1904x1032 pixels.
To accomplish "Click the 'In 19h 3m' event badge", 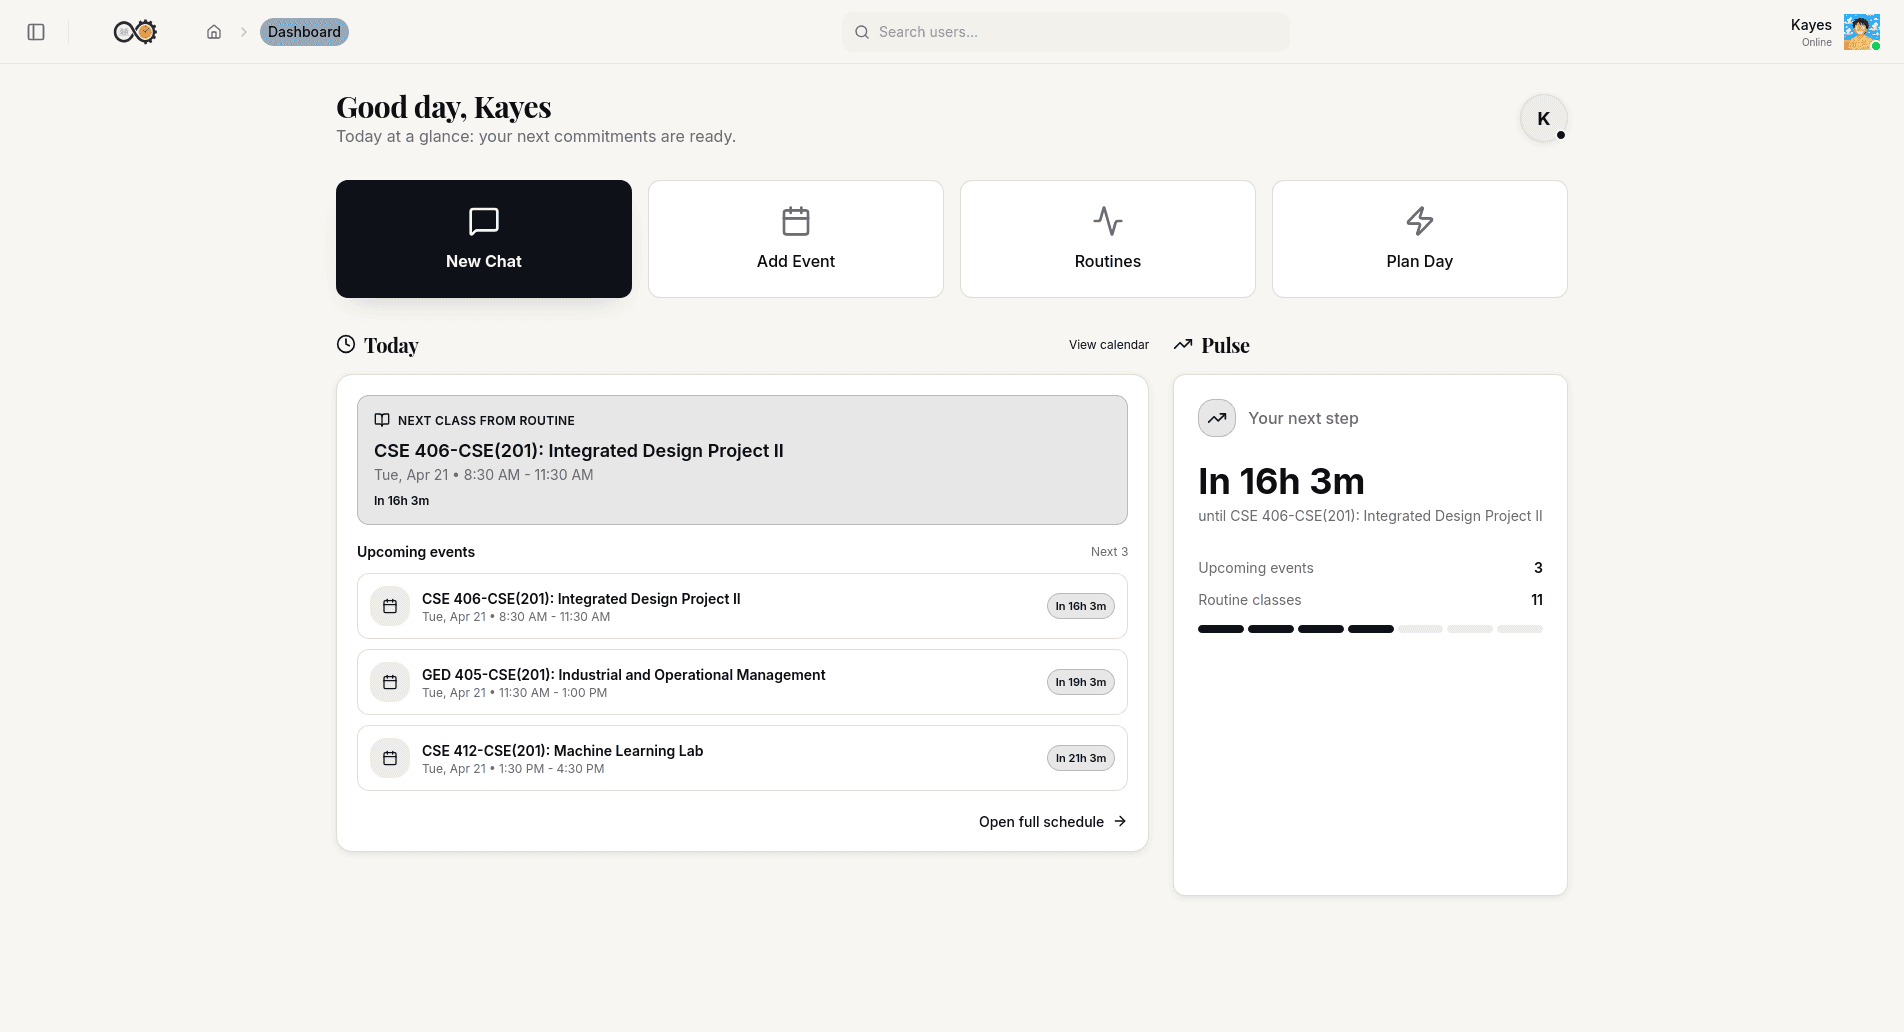I will click(x=1081, y=682).
